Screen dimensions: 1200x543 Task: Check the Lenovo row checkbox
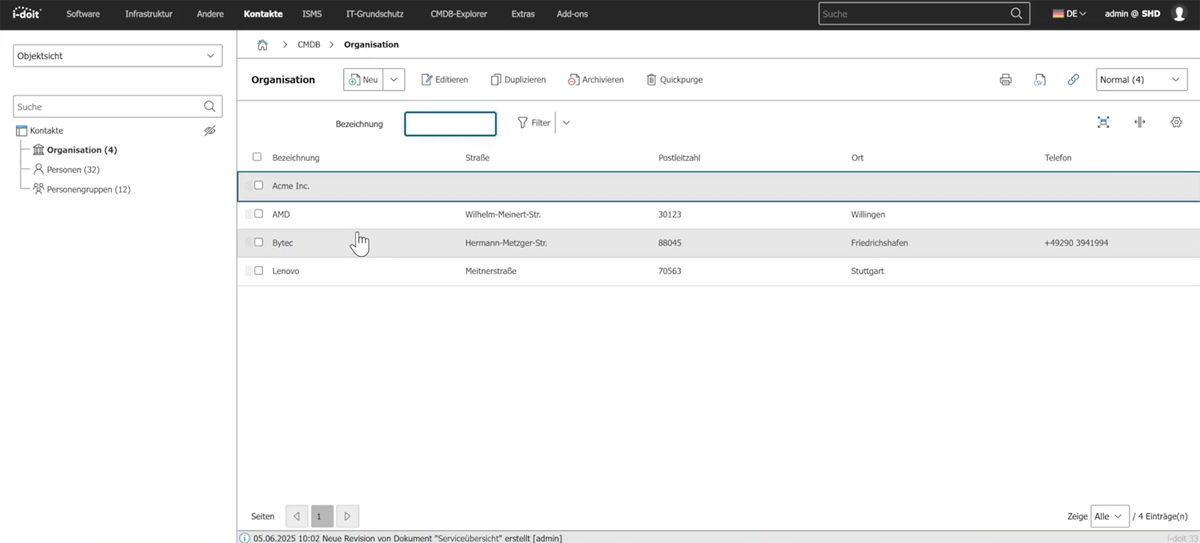click(x=259, y=271)
